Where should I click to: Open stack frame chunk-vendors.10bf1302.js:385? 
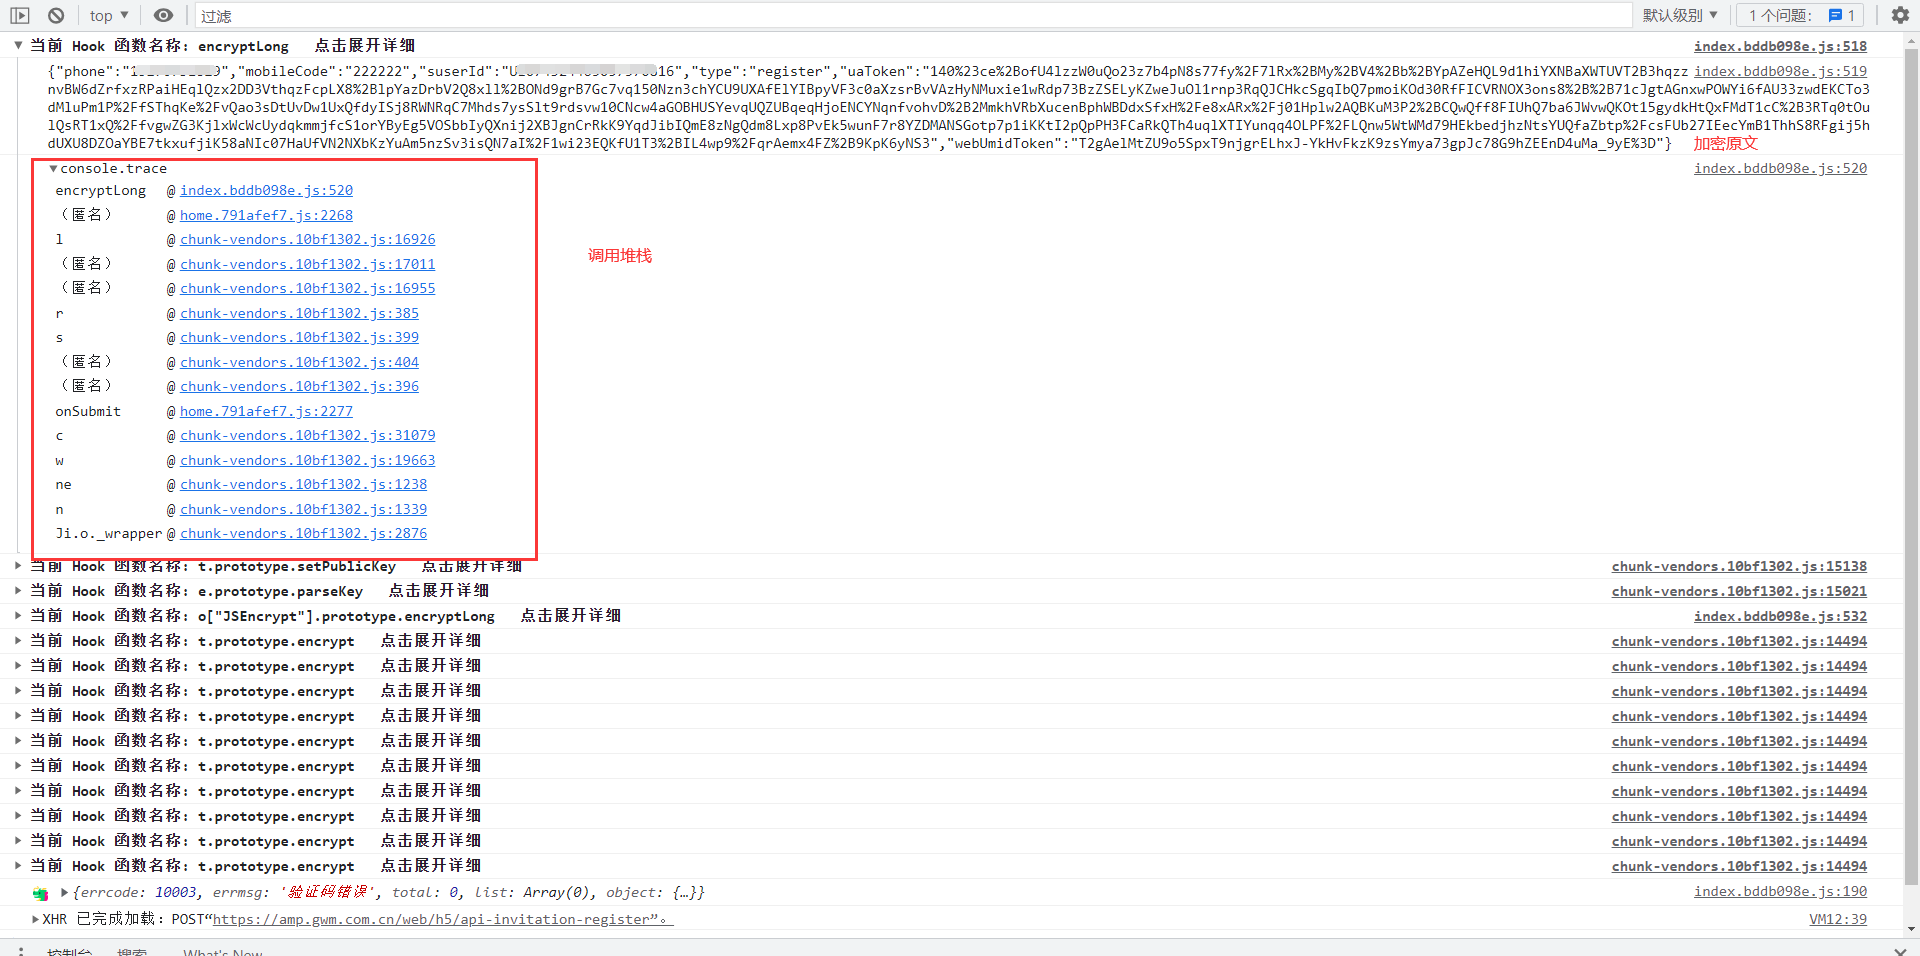click(x=299, y=313)
